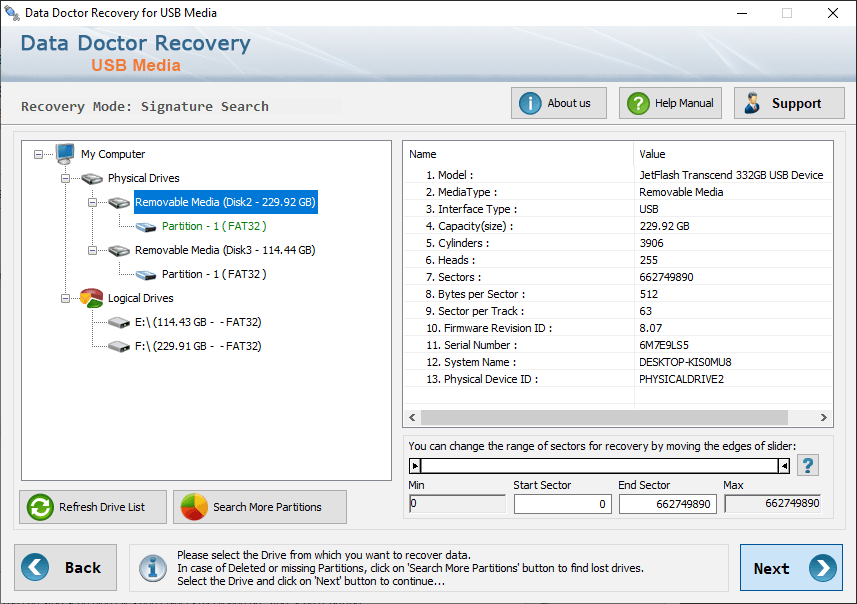Click the details list left scroll arrow
The image size is (857, 604).
pos(412,418)
